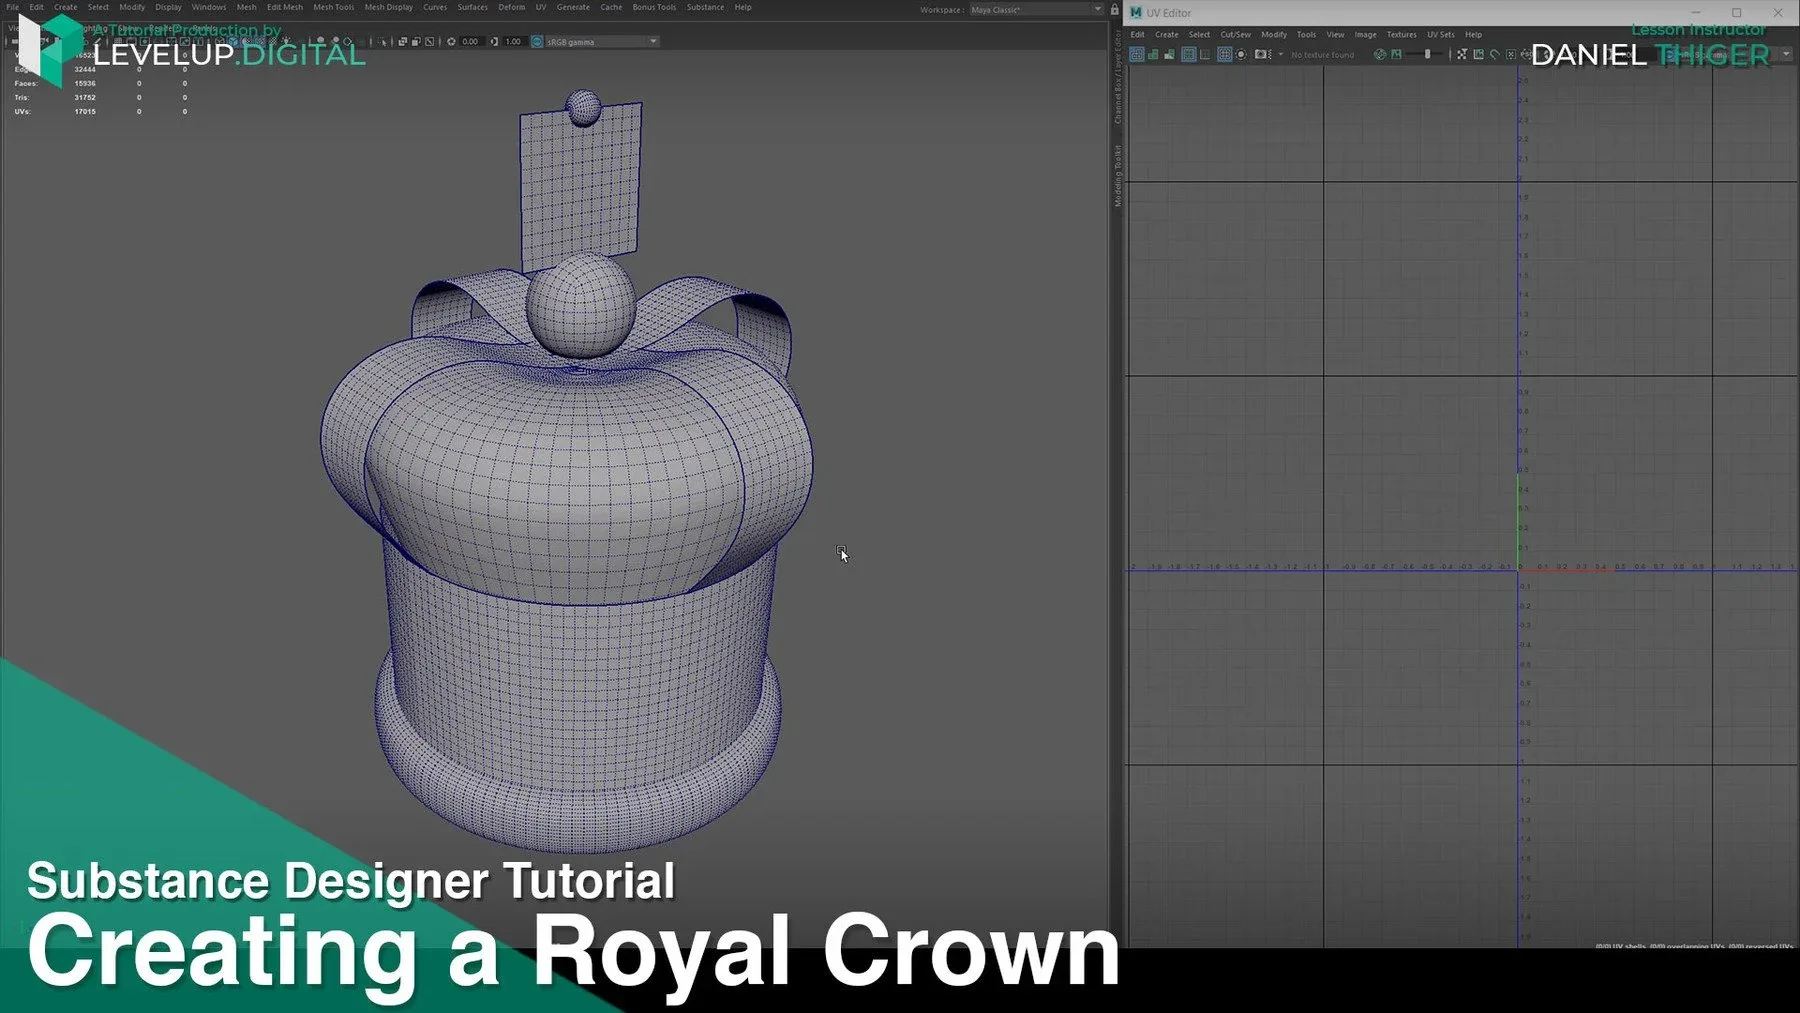1800x1013 pixels.
Task: Open the Bonus Tools menu
Action: [x=655, y=7]
